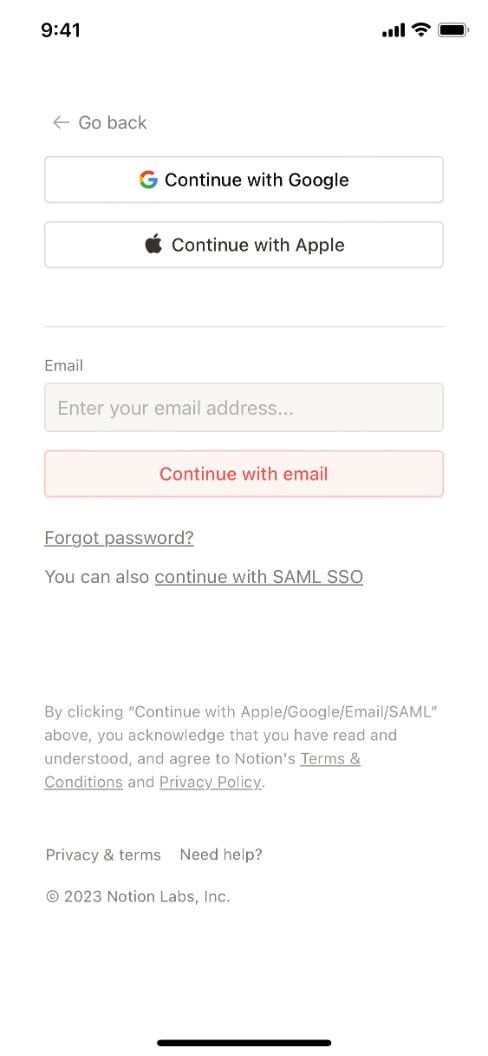Open the Privacy Policy link
488x1056 pixels.
click(210, 782)
